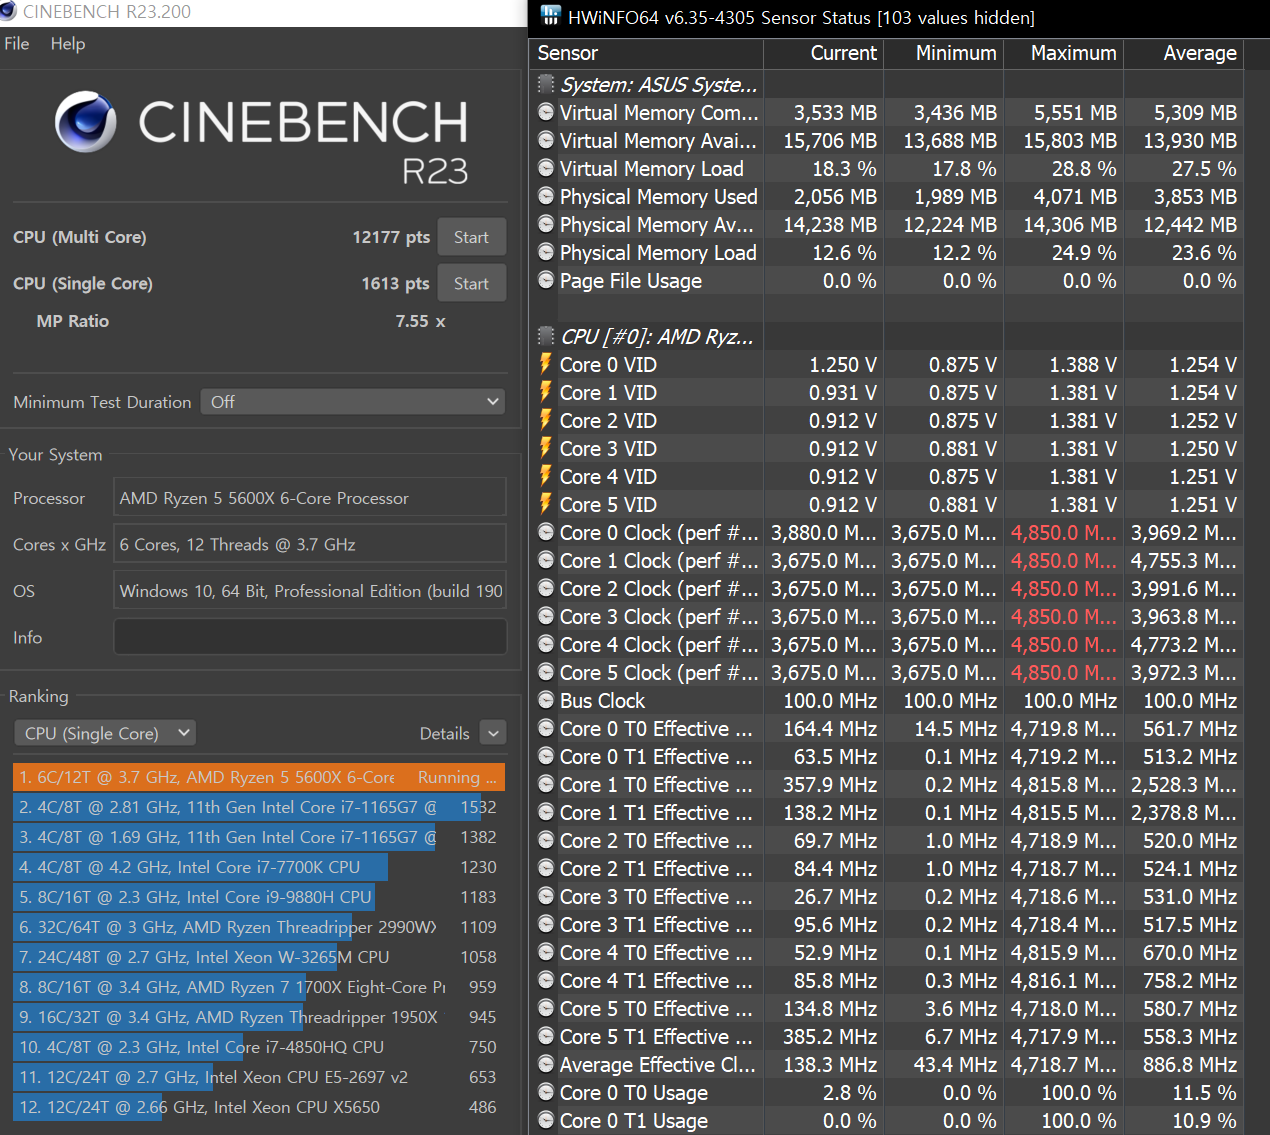Click the lightning icon for Core 3 VID
The image size is (1270, 1135).
pyautogui.click(x=546, y=448)
